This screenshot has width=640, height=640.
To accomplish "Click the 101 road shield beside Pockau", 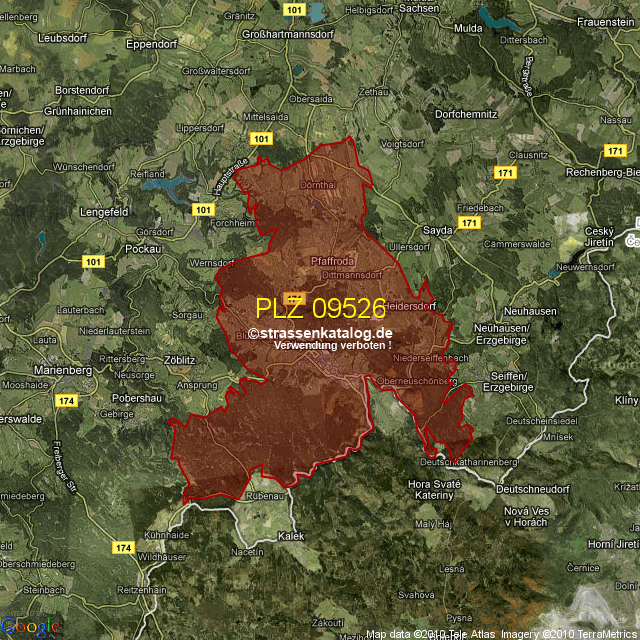I will 94,262.
